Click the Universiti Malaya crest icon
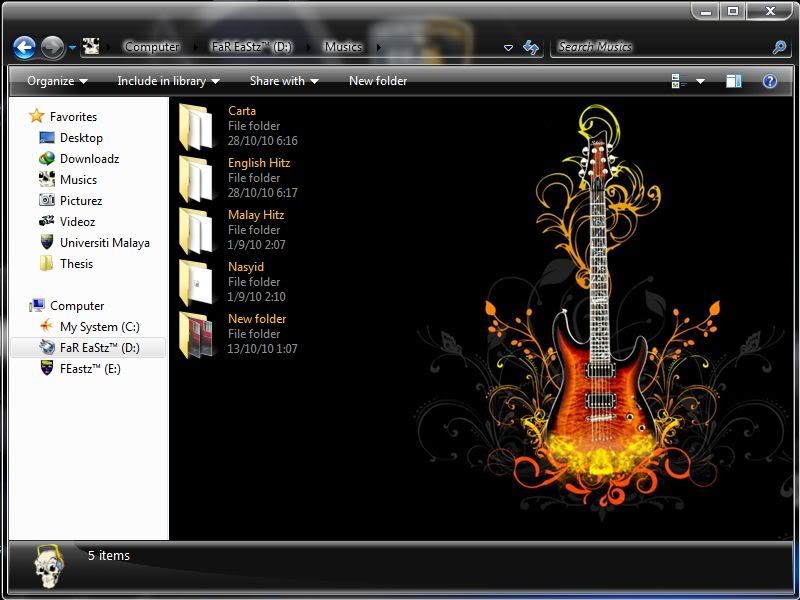This screenshot has width=800, height=600. point(47,242)
